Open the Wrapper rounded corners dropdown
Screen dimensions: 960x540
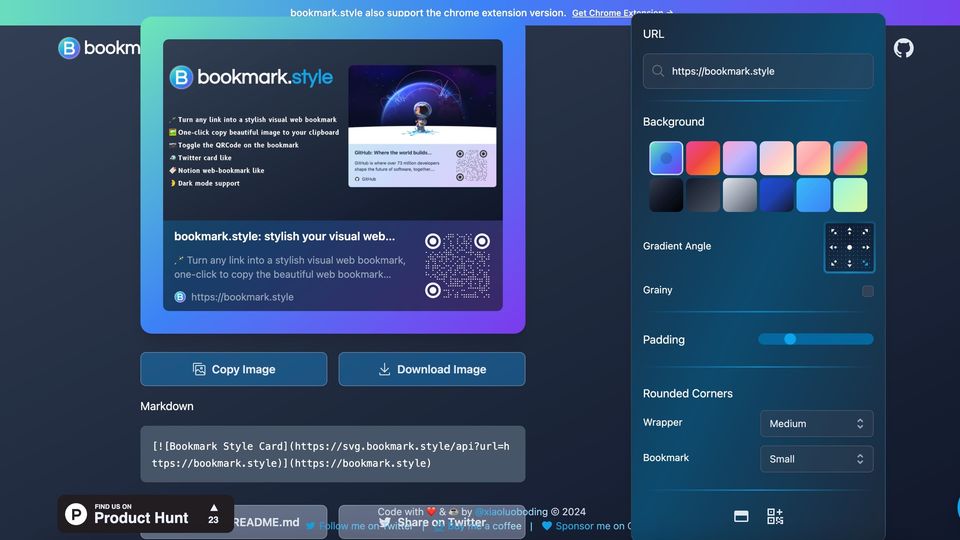[x=817, y=424]
